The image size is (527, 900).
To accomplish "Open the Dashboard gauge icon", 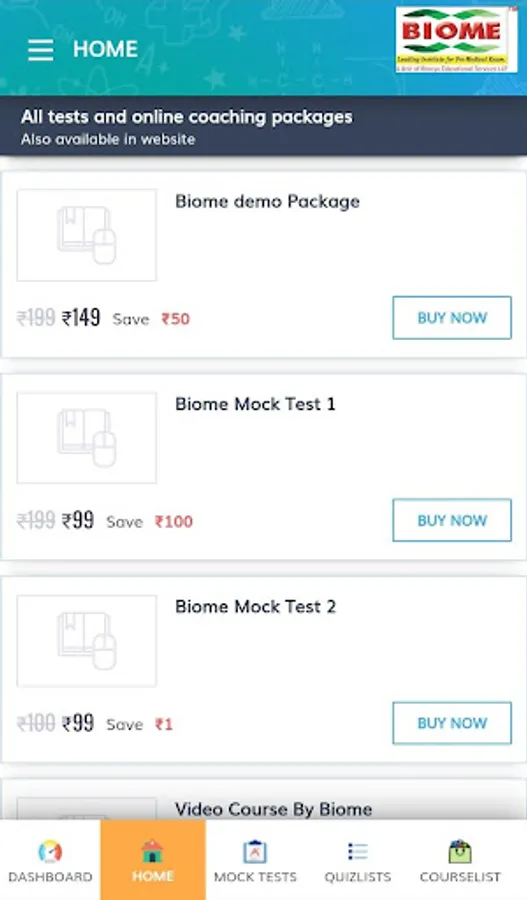I will (x=51, y=851).
